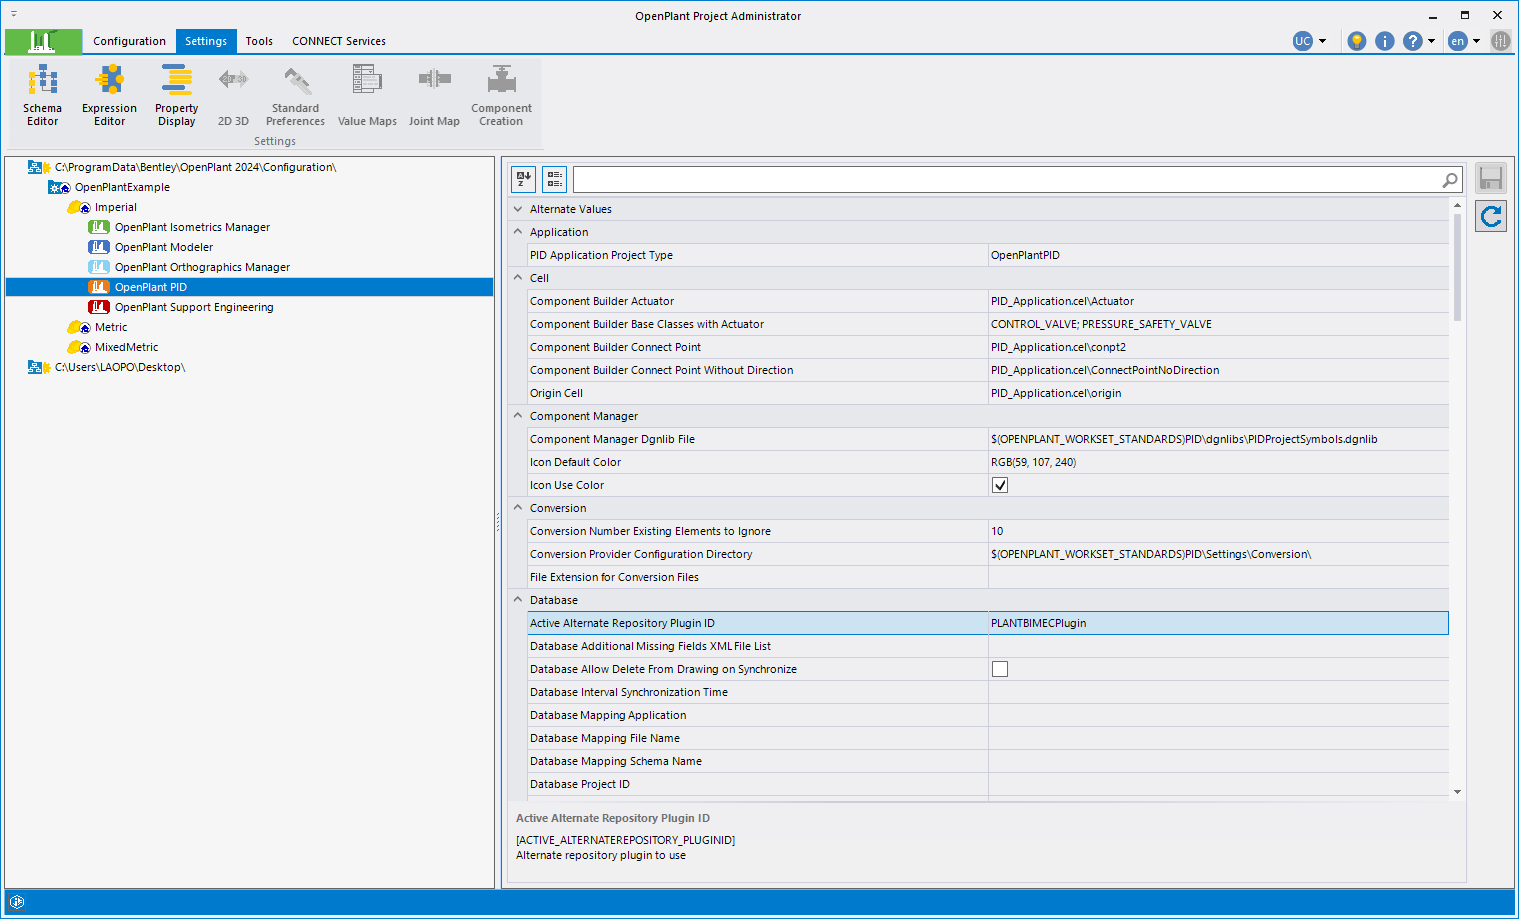Refresh the property grid

pyautogui.click(x=1491, y=215)
